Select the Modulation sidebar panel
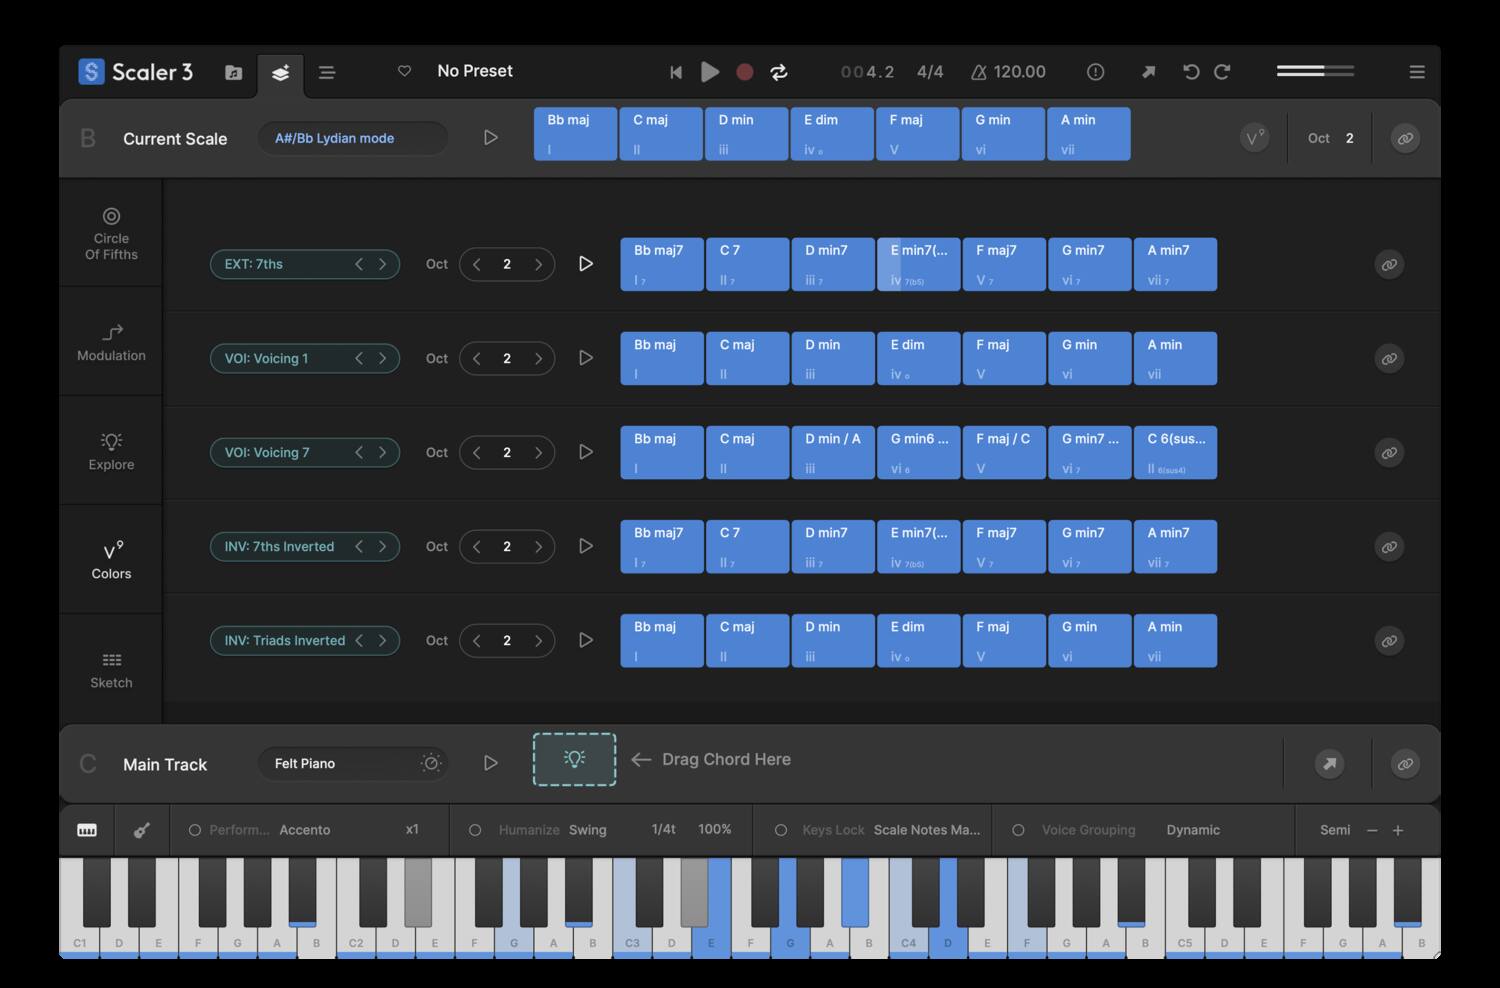The width and height of the screenshot is (1500, 988). point(110,343)
